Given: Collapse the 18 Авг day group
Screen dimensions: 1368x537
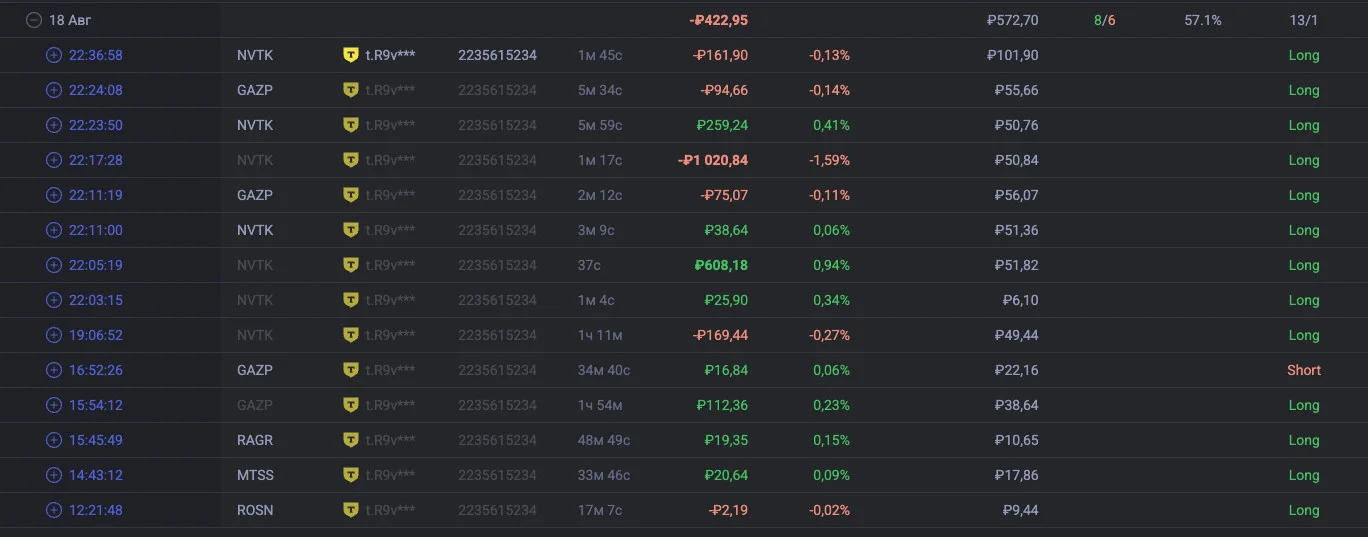Looking at the screenshot, I should pos(34,20).
